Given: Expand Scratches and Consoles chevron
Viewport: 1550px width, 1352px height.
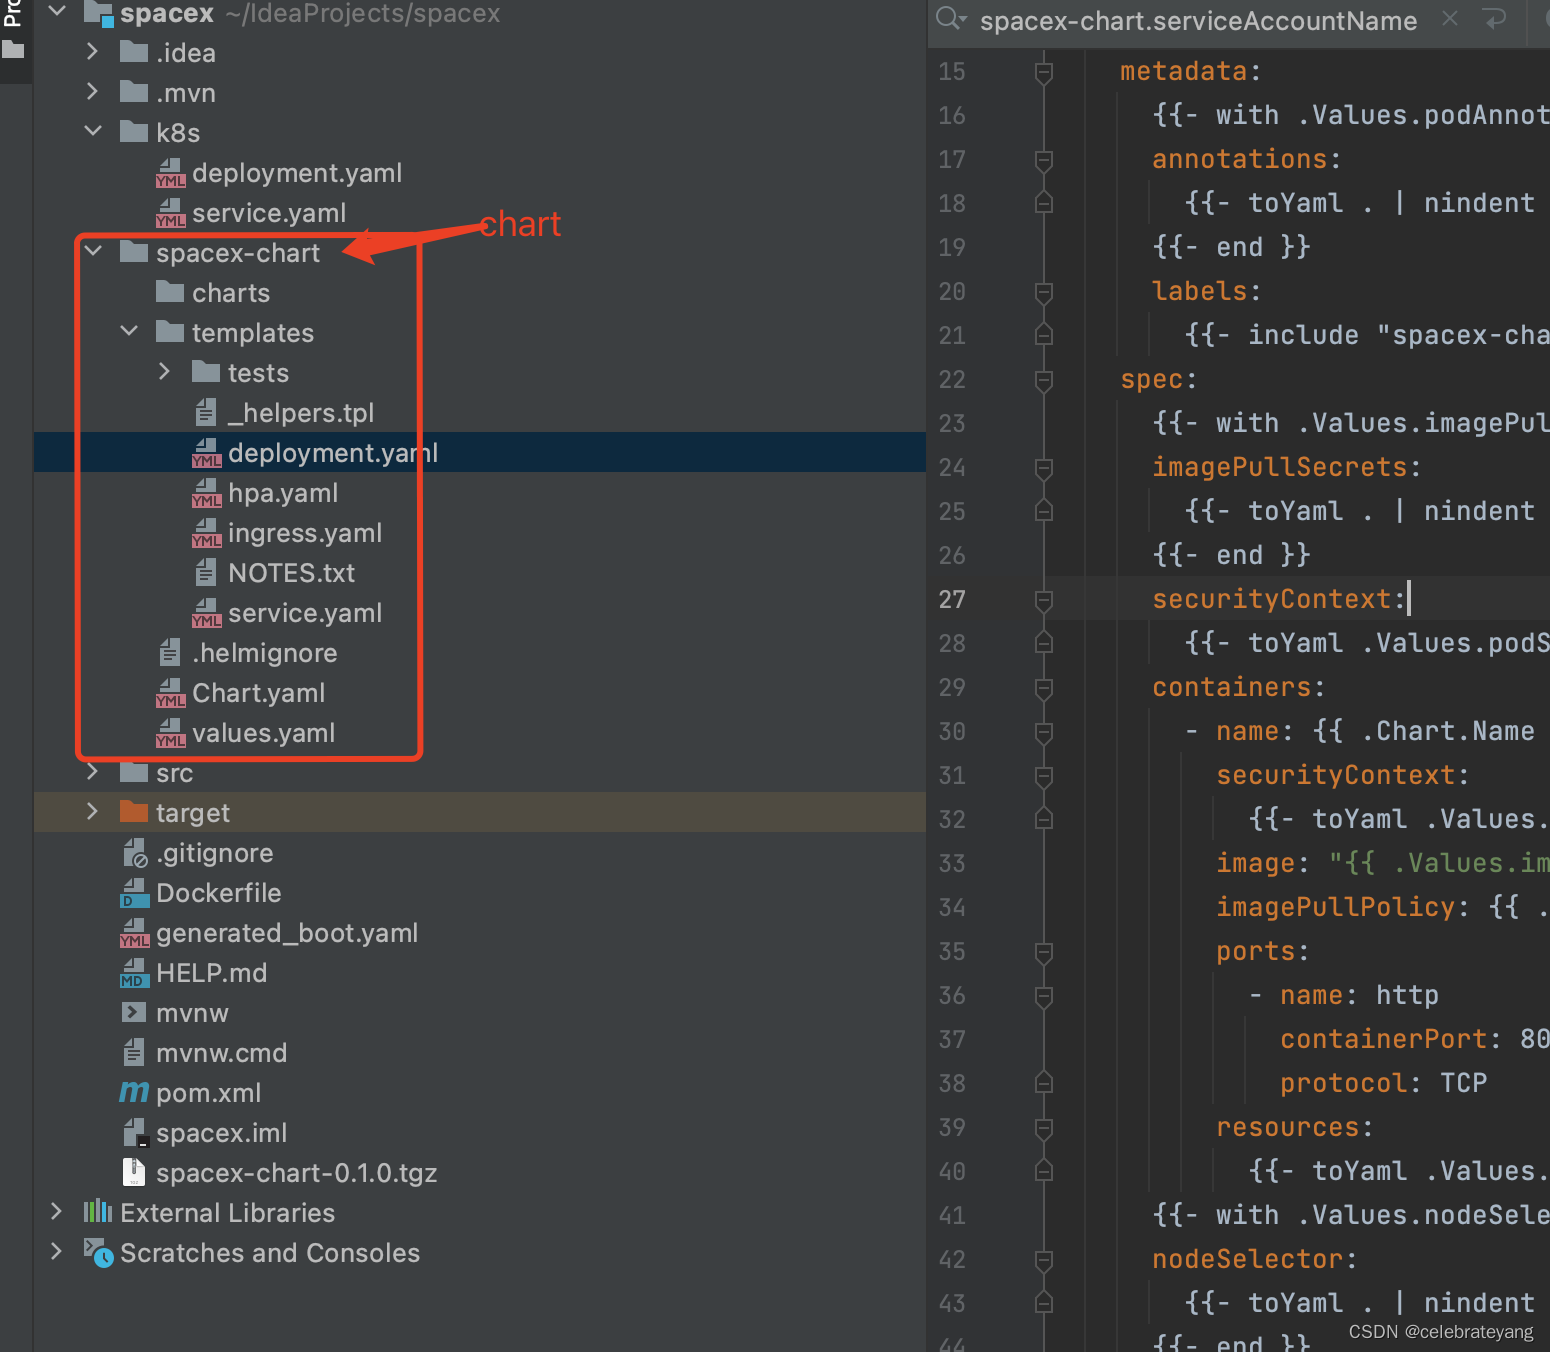Looking at the screenshot, I should click(57, 1251).
